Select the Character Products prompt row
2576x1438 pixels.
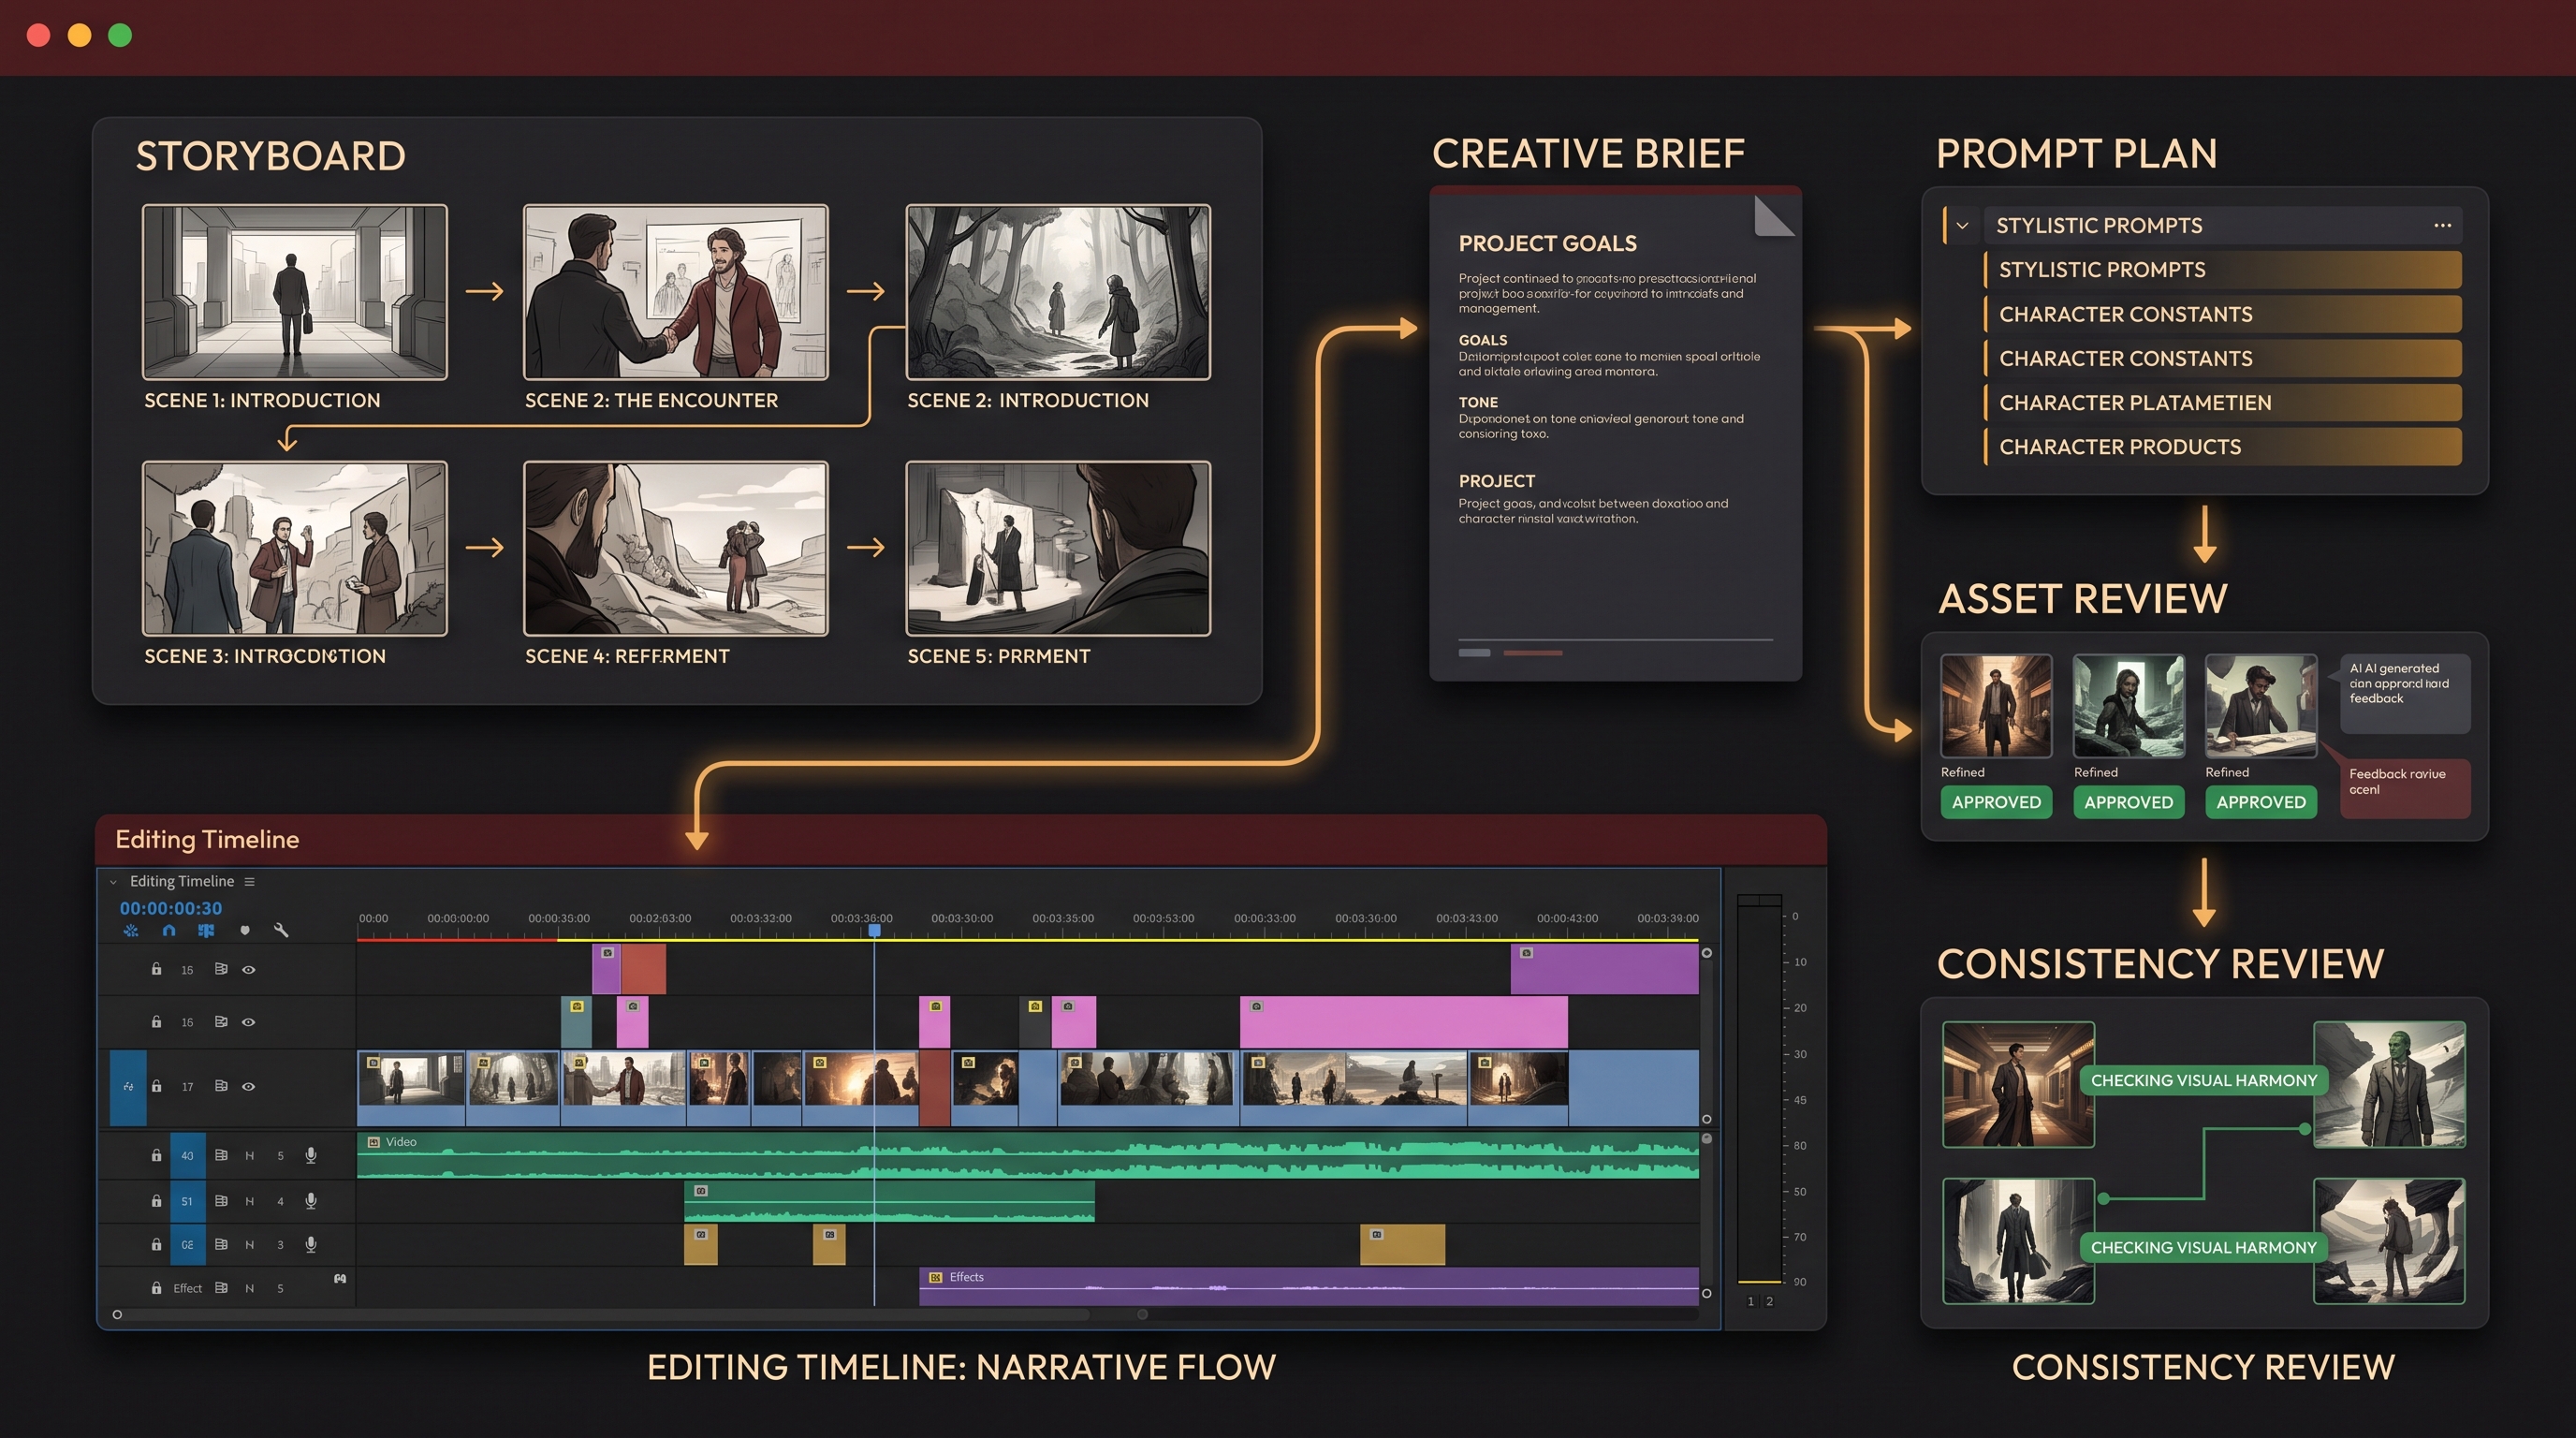[2222, 446]
